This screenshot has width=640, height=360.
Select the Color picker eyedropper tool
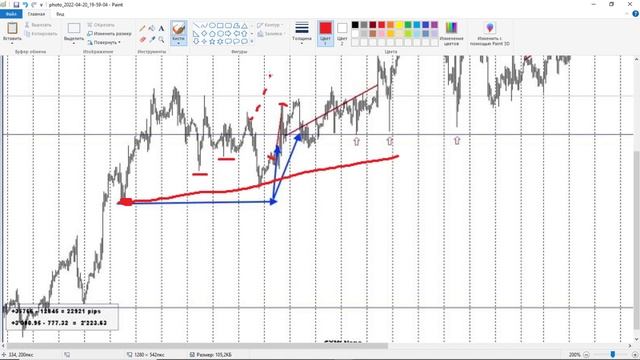[x=152, y=39]
